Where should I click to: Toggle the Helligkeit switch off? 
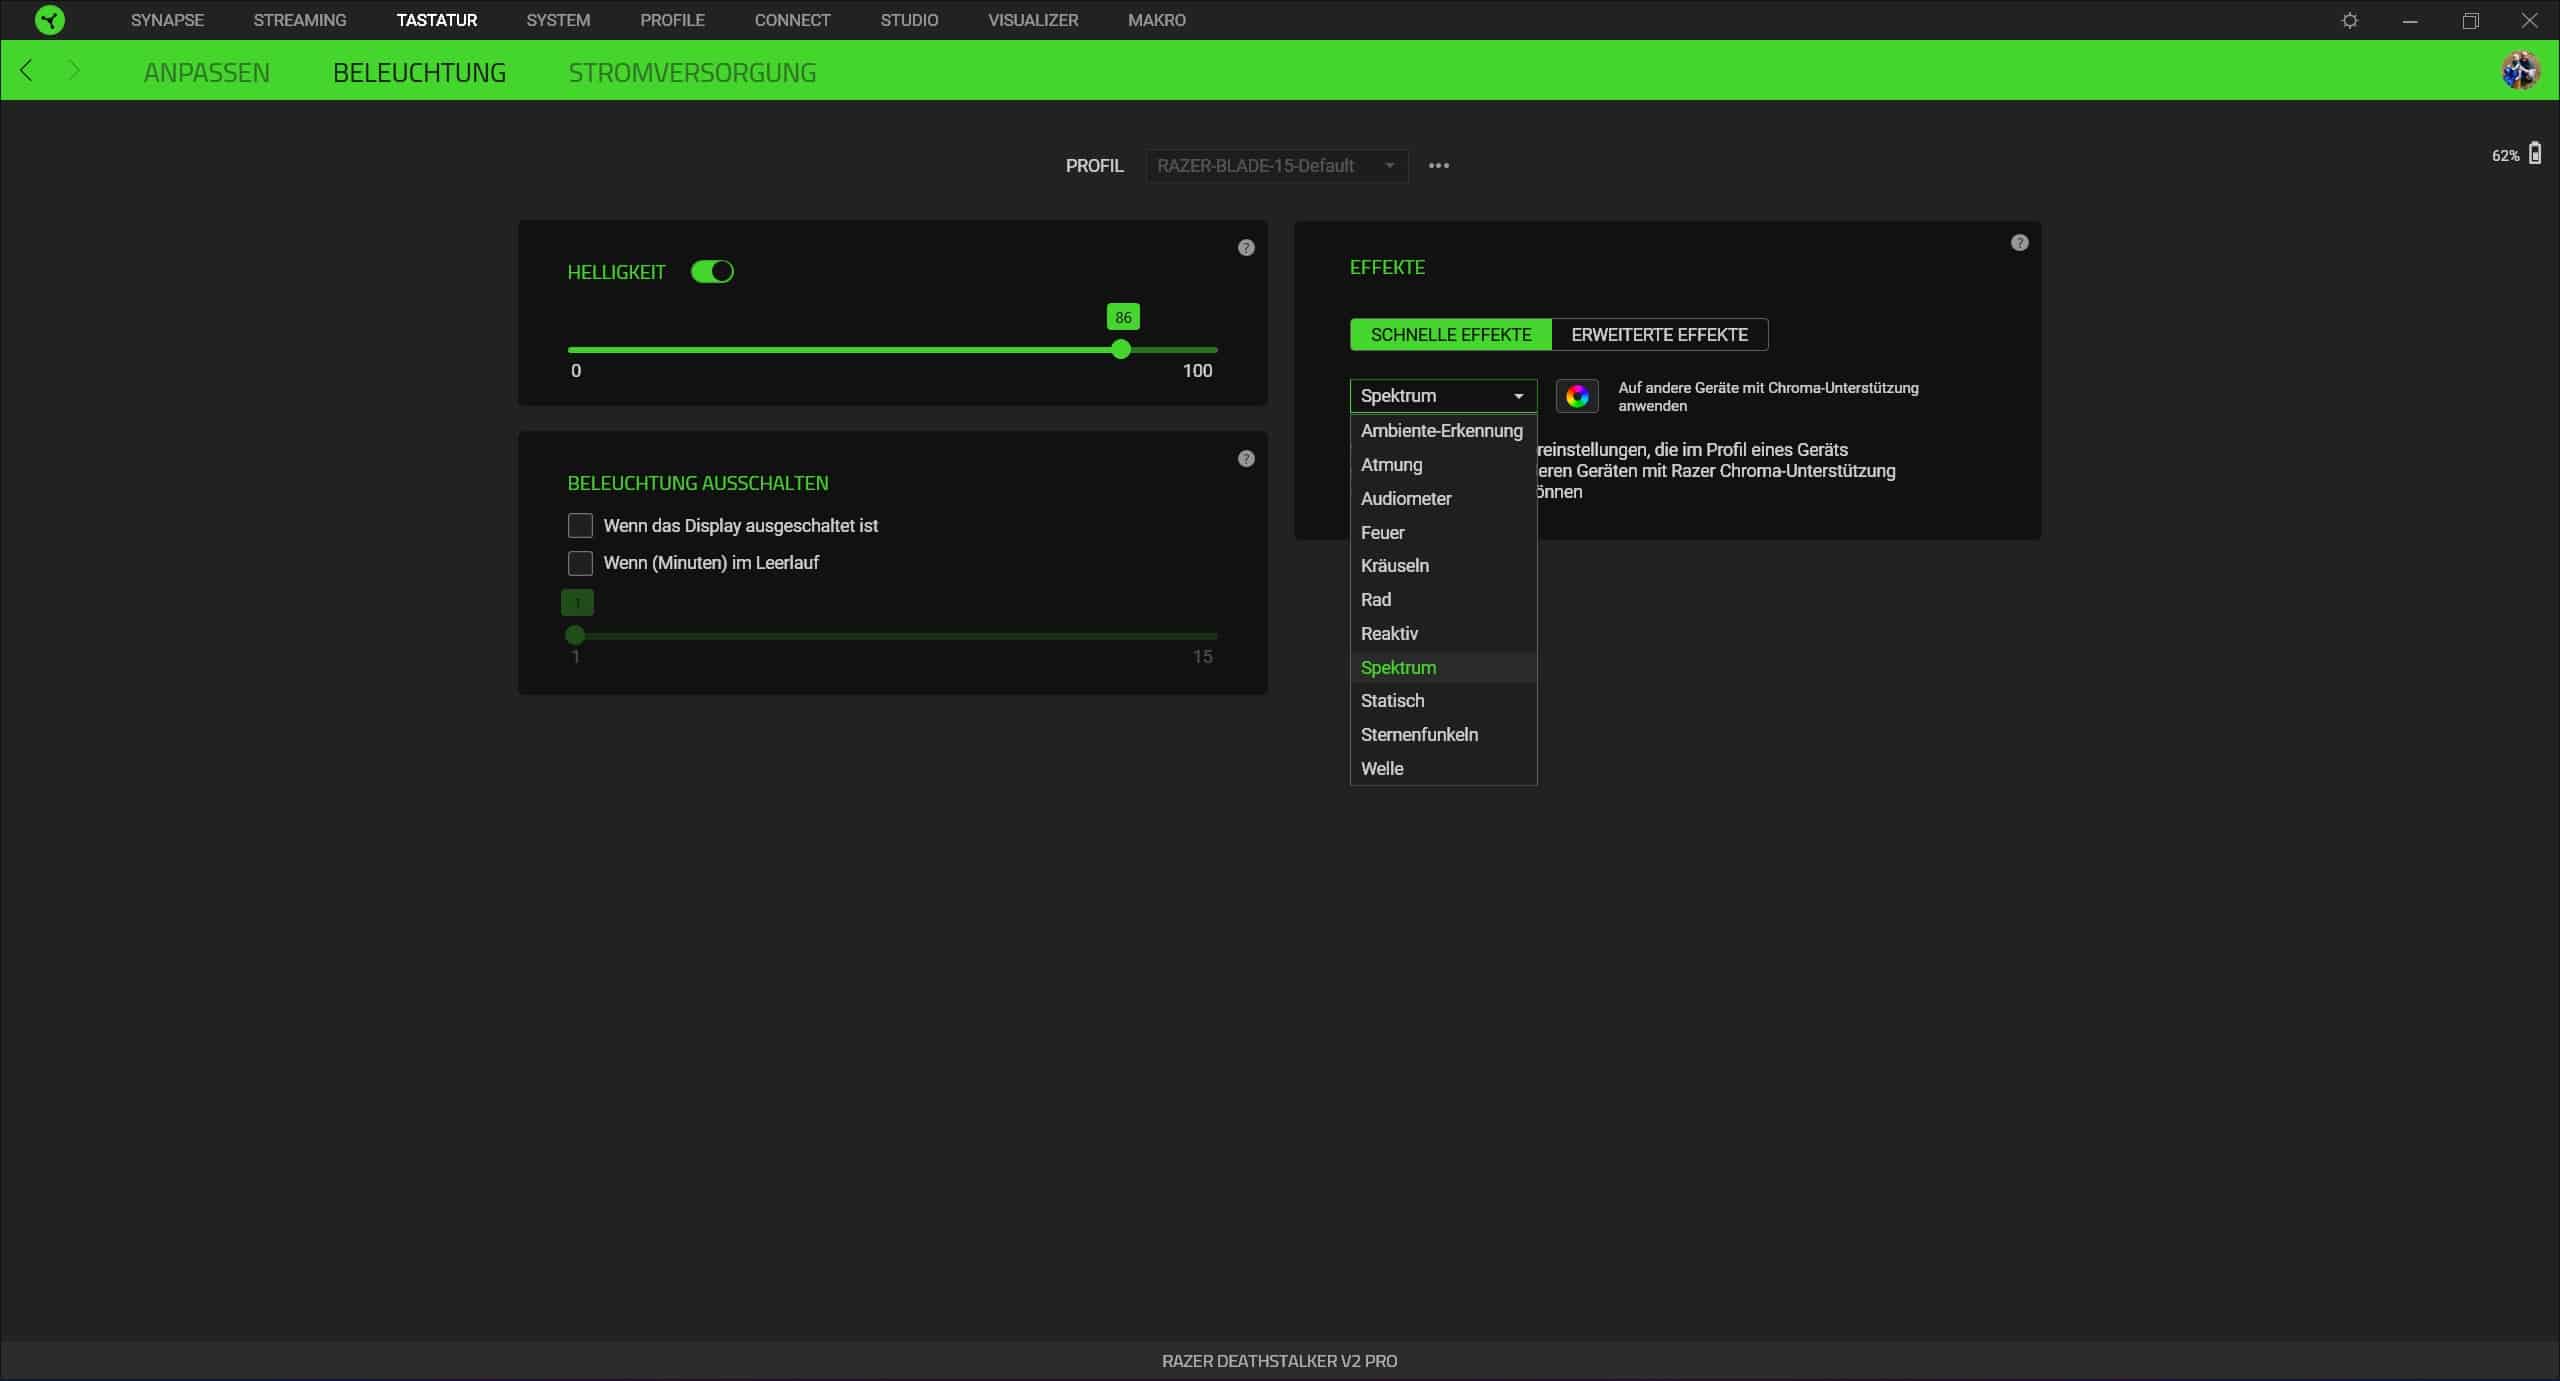(x=712, y=272)
